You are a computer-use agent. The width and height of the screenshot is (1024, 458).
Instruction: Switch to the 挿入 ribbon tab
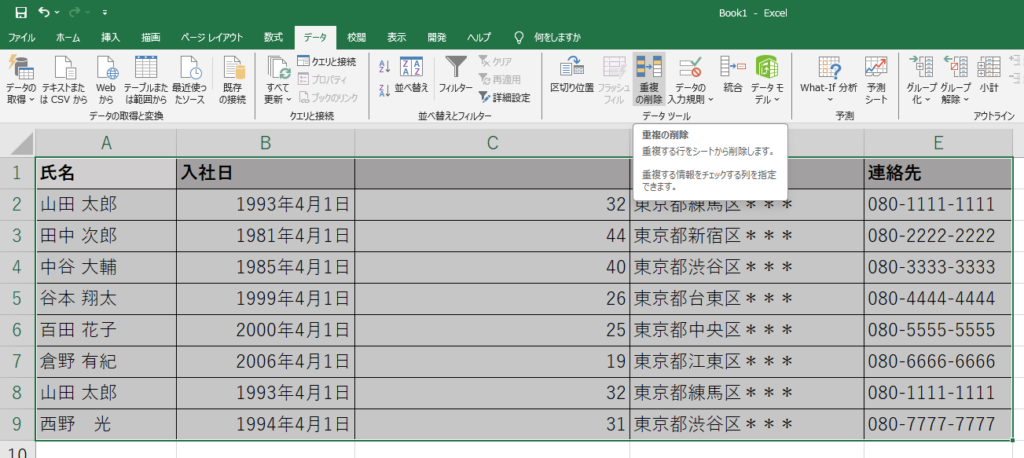110,37
